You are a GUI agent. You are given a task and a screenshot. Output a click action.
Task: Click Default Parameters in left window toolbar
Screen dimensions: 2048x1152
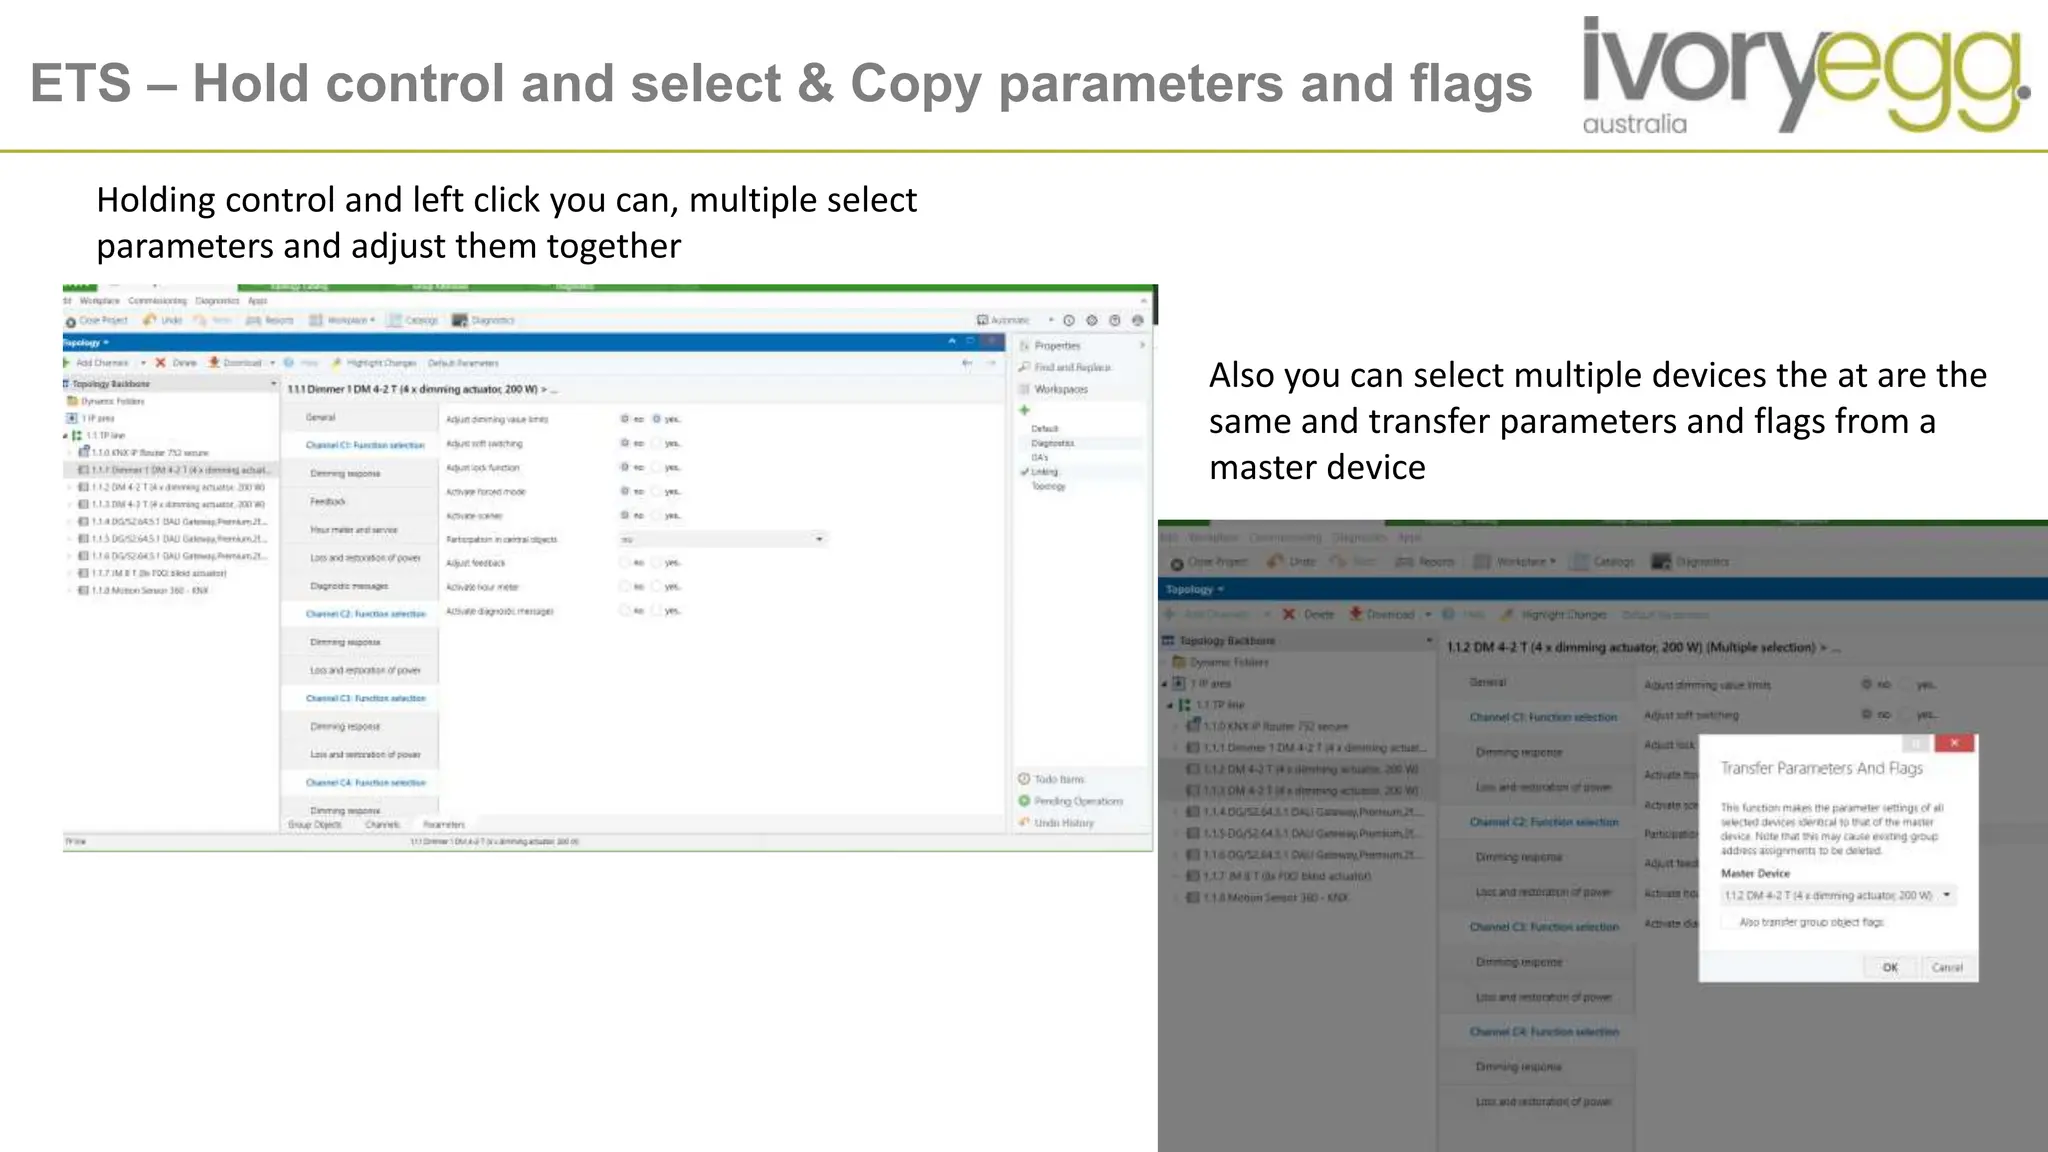click(463, 363)
